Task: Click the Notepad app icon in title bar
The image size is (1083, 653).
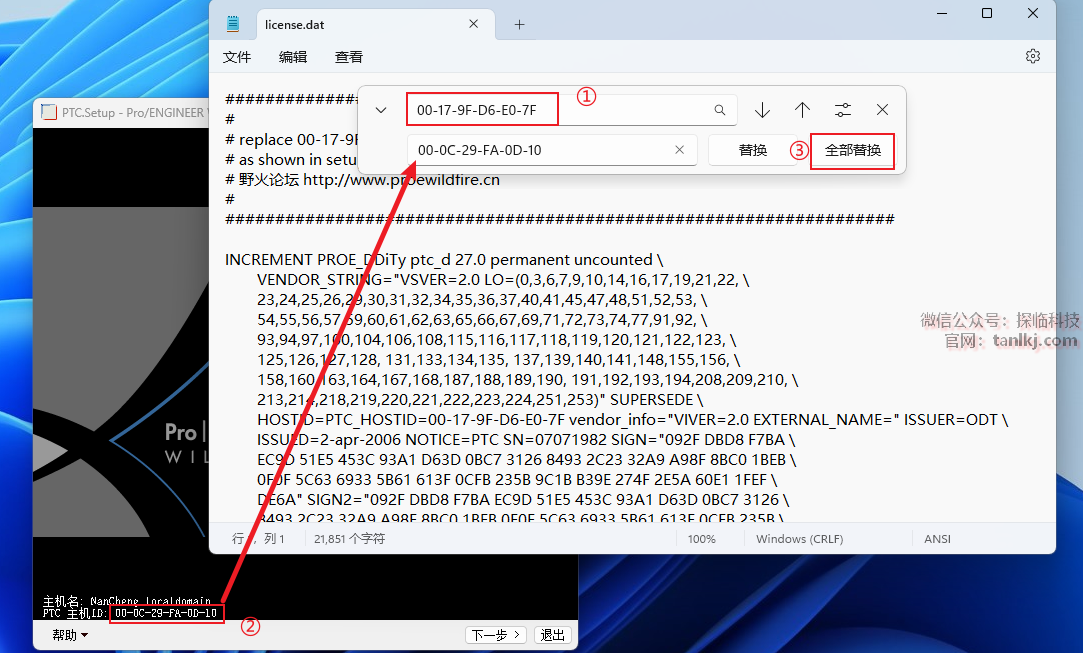Action: (233, 24)
